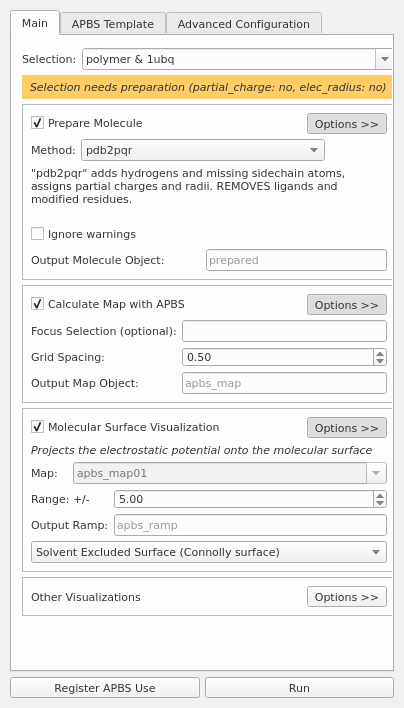Decrease Range value with down arrow

(380, 503)
